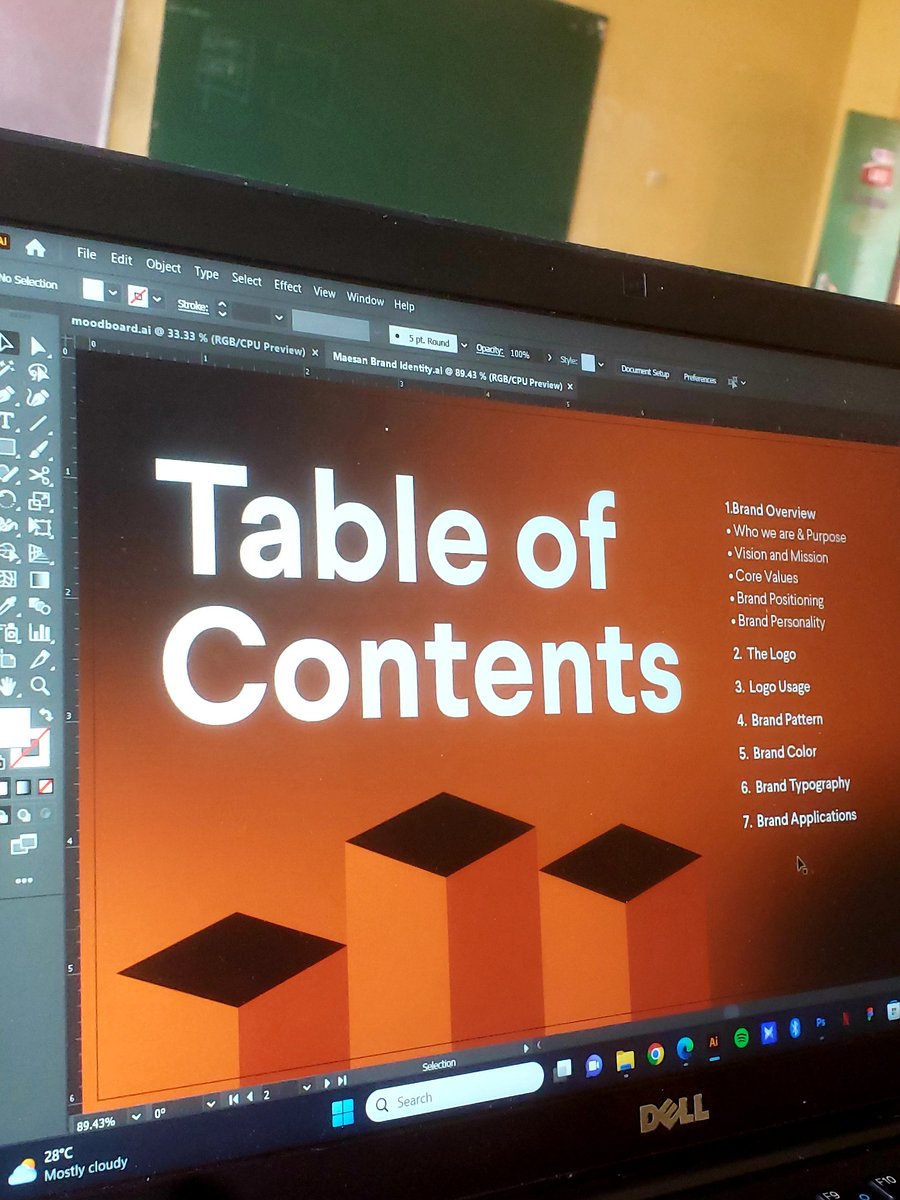The width and height of the screenshot is (900, 1200).
Task: Choose the Scale tool
Action: pos(39,501)
